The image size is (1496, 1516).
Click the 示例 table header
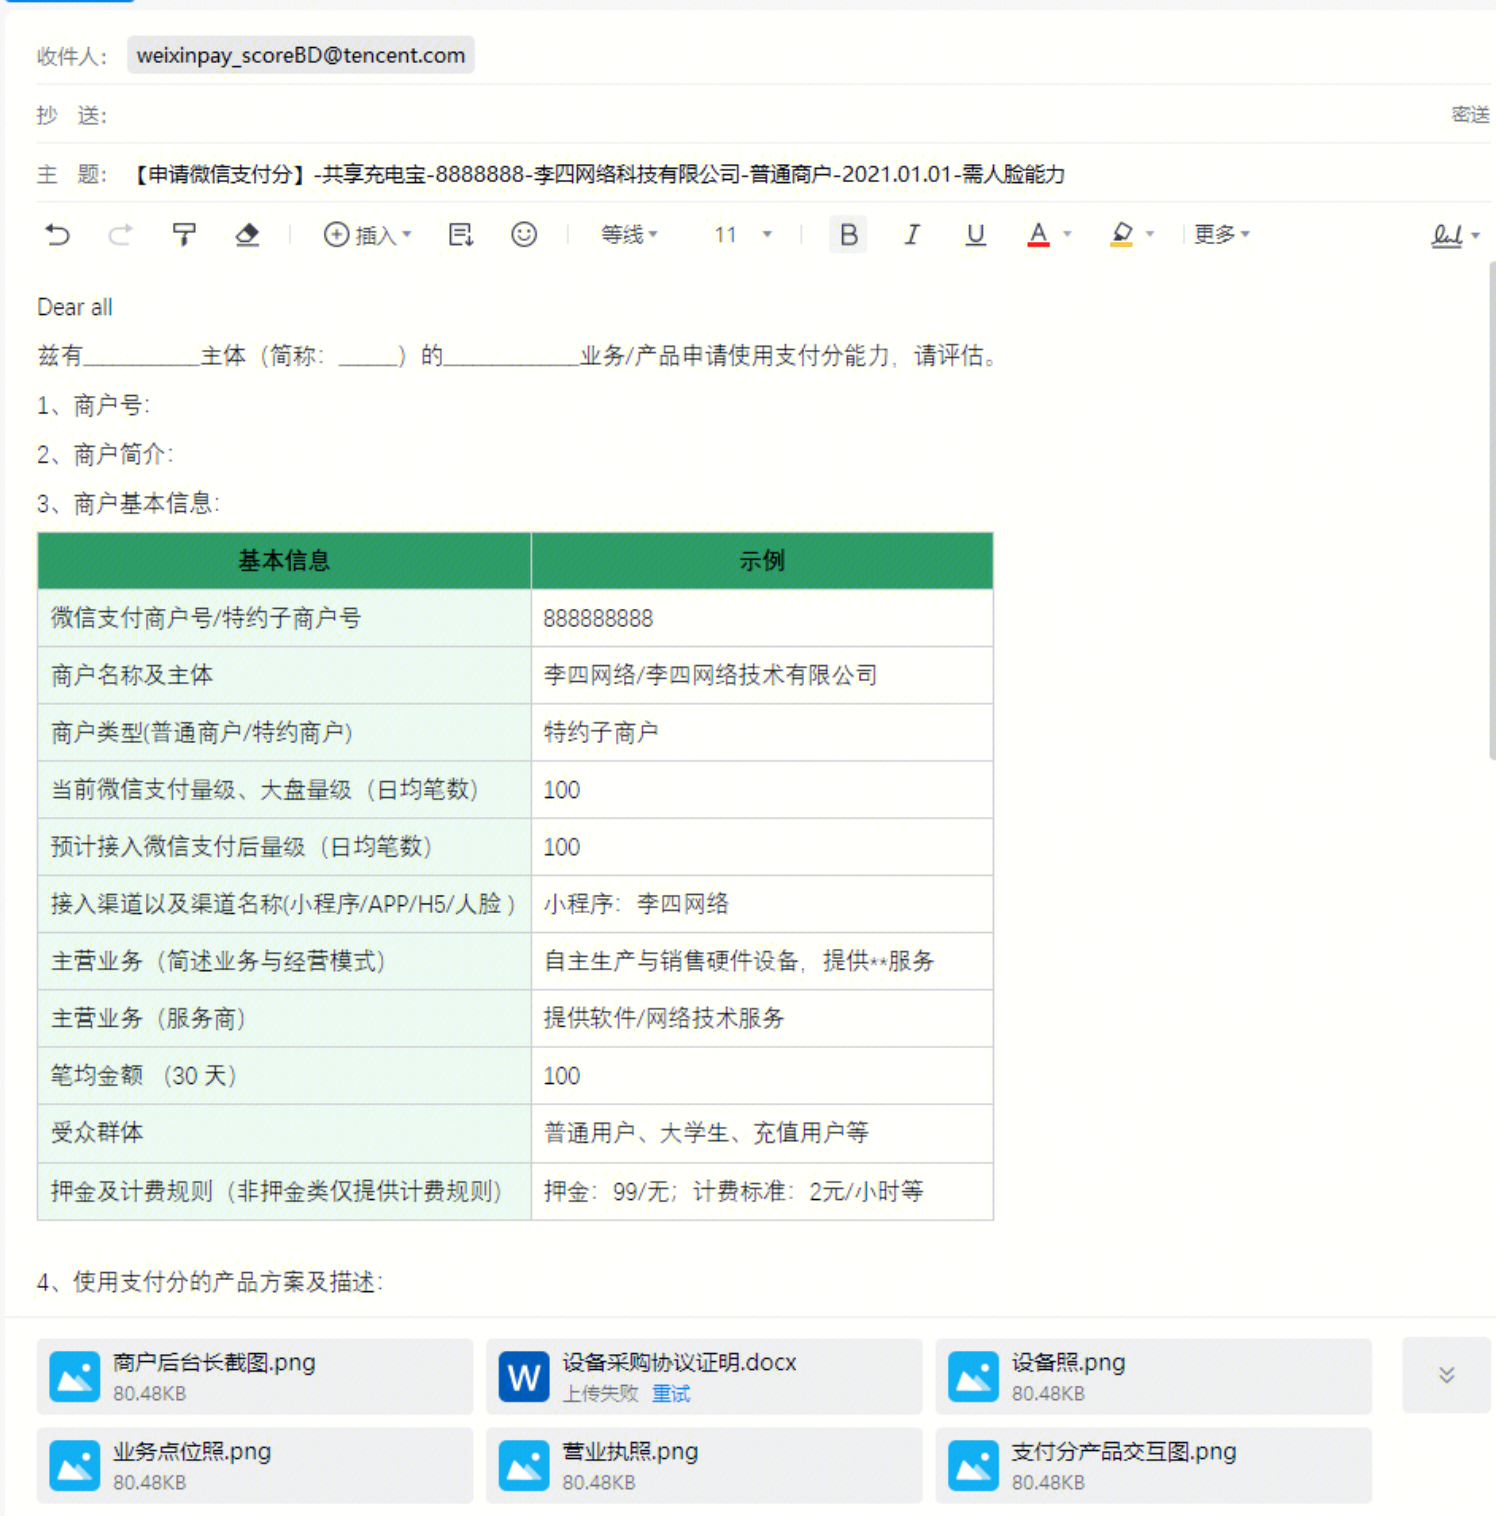[x=762, y=561]
